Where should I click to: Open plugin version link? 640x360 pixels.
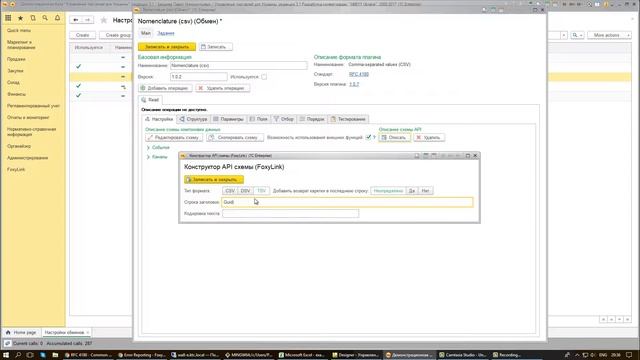click(x=354, y=84)
